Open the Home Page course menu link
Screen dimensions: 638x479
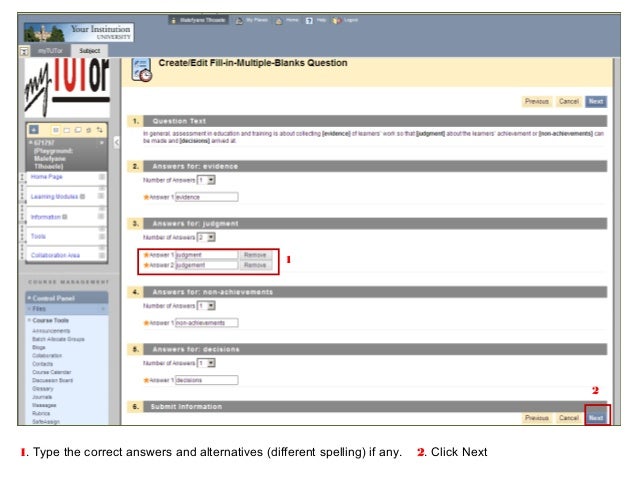[46, 177]
